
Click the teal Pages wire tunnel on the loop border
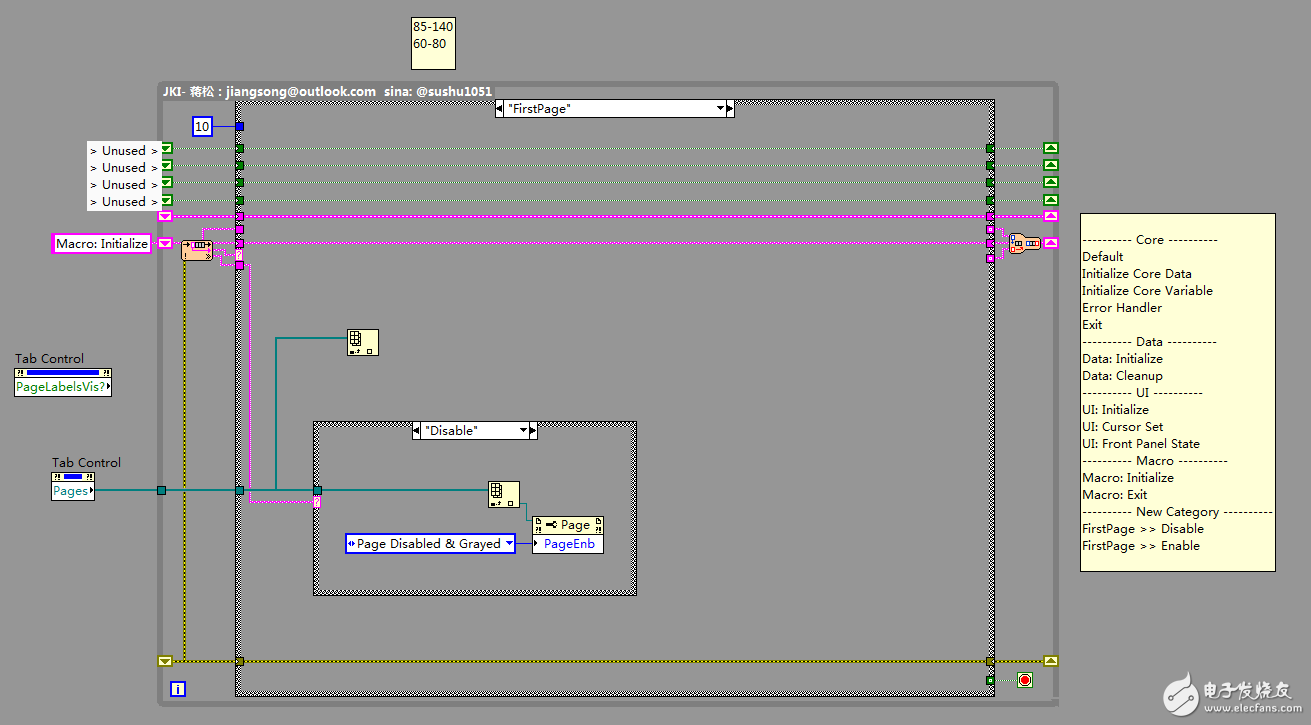(x=161, y=490)
